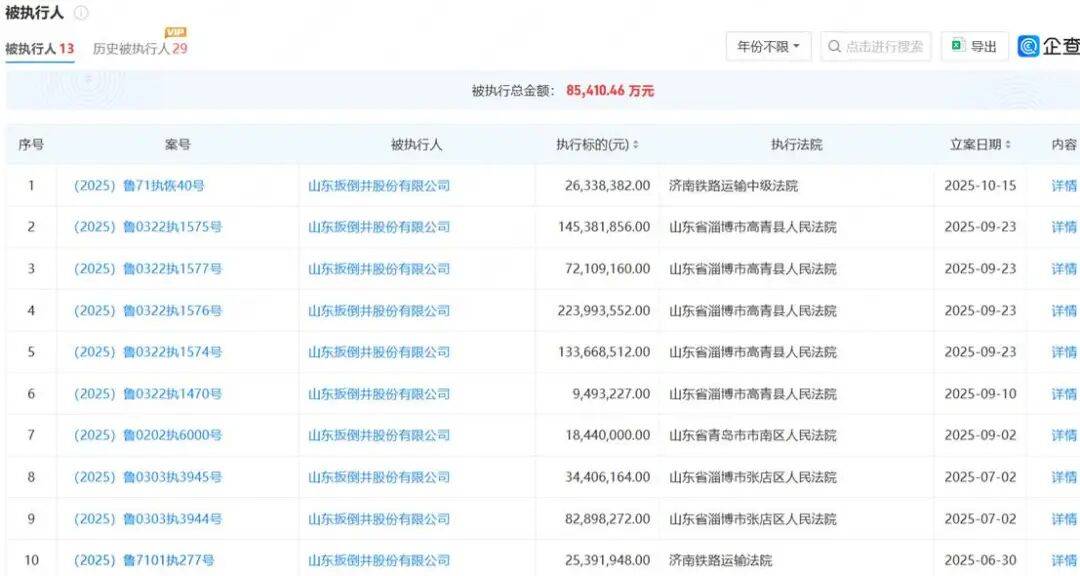Click the 导出 export button
The width and height of the screenshot is (1080, 576).
(975, 46)
